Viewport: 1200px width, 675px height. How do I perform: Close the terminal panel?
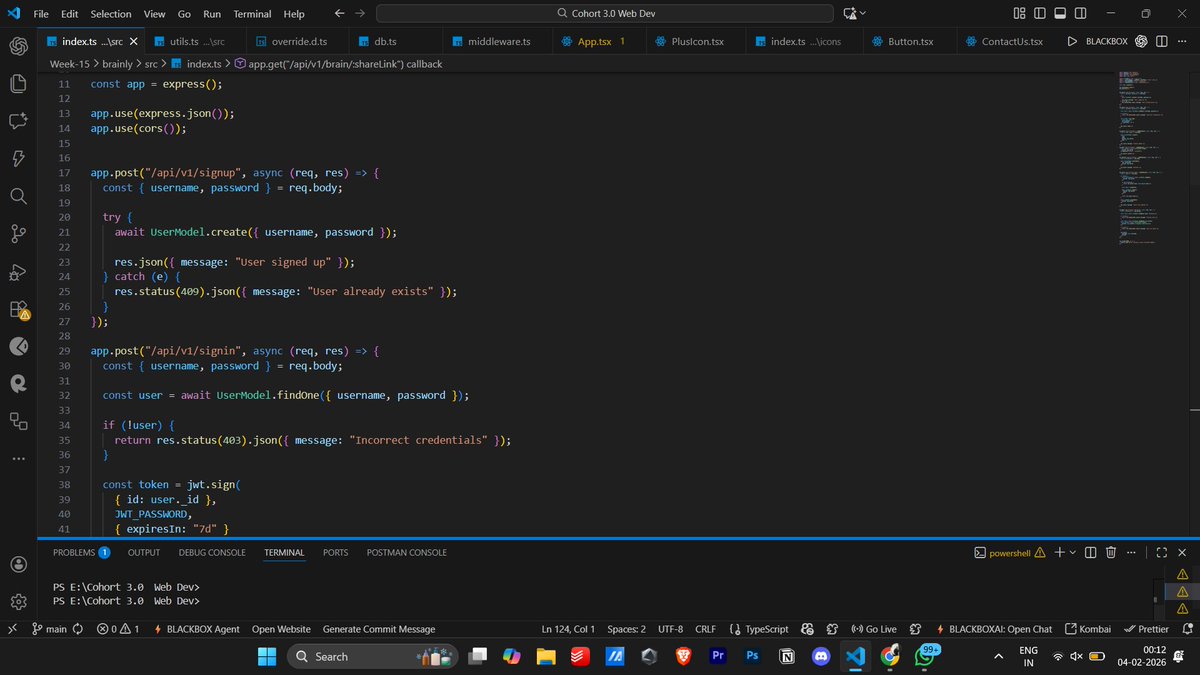(x=1182, y=552)
